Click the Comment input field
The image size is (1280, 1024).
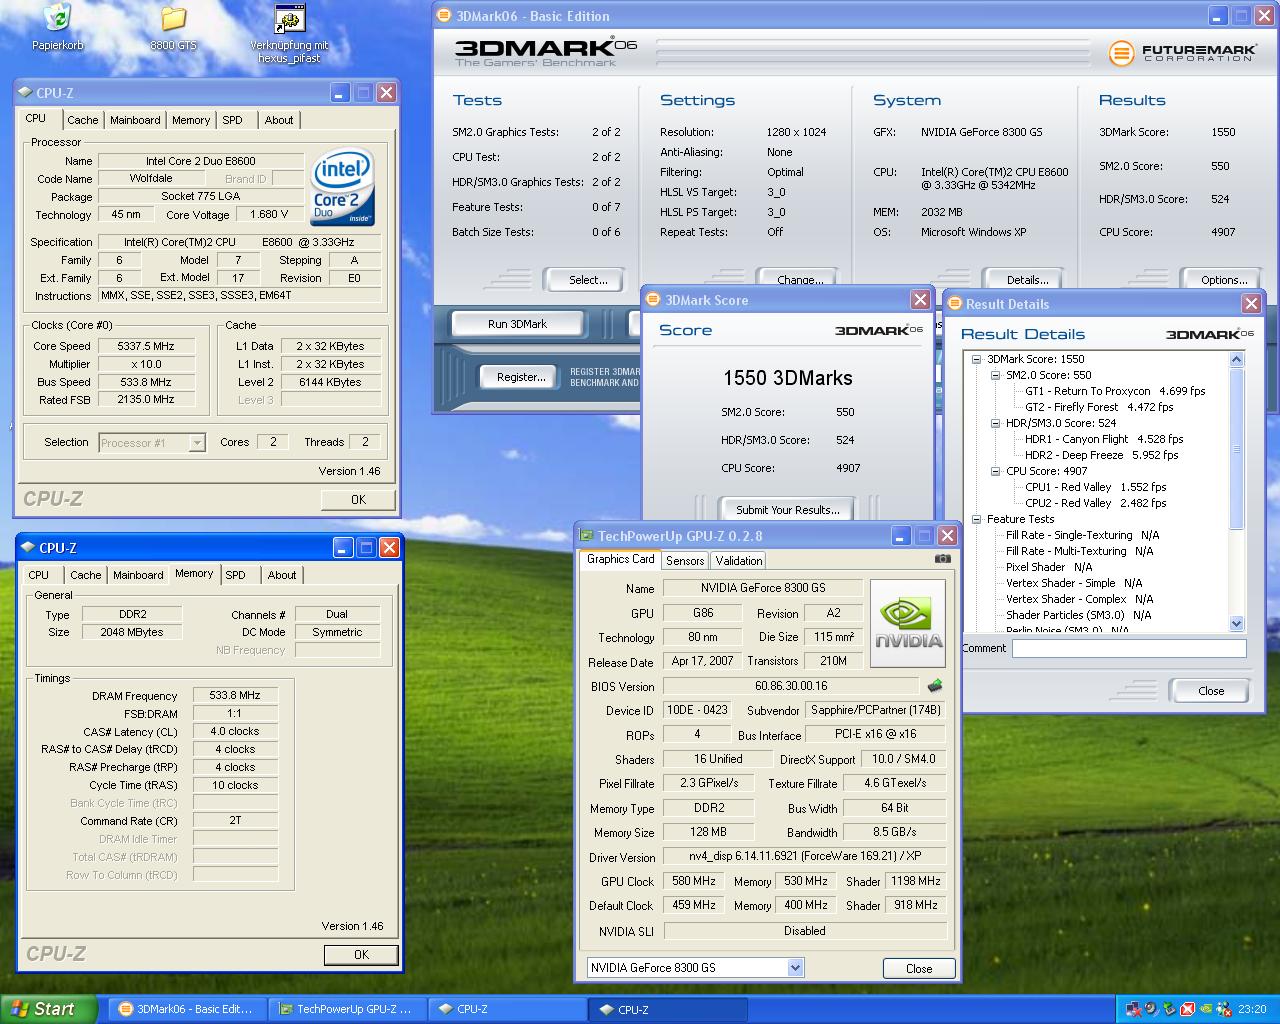point(1129,648)
